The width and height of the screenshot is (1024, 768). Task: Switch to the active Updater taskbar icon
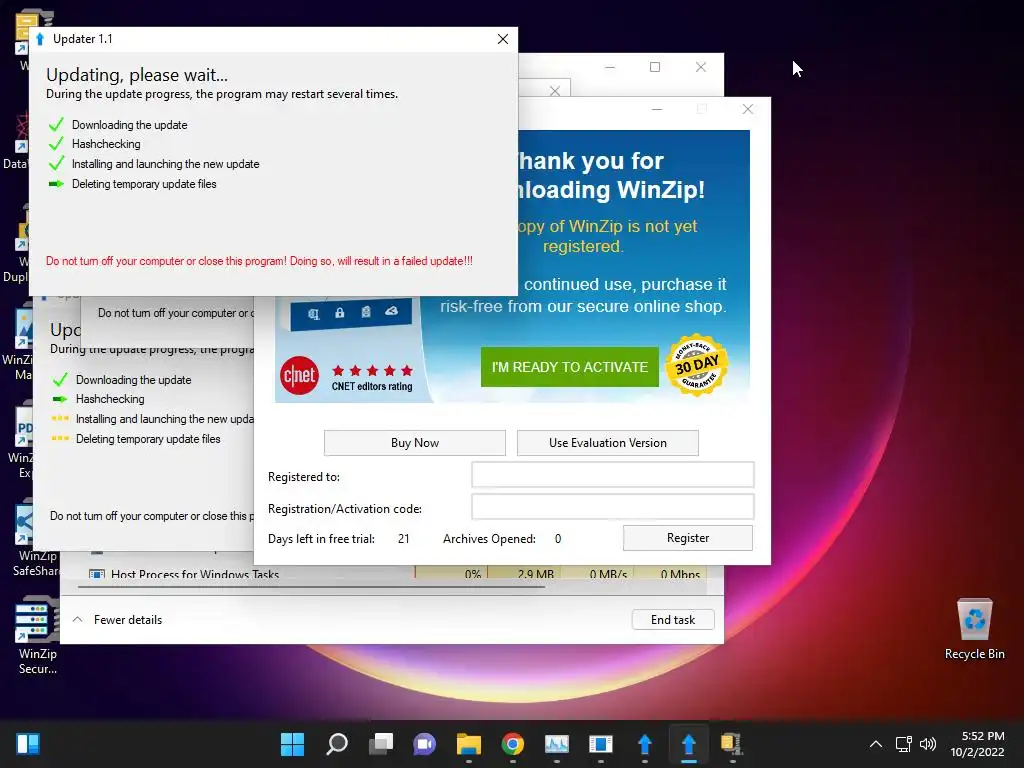pos(688,744)
